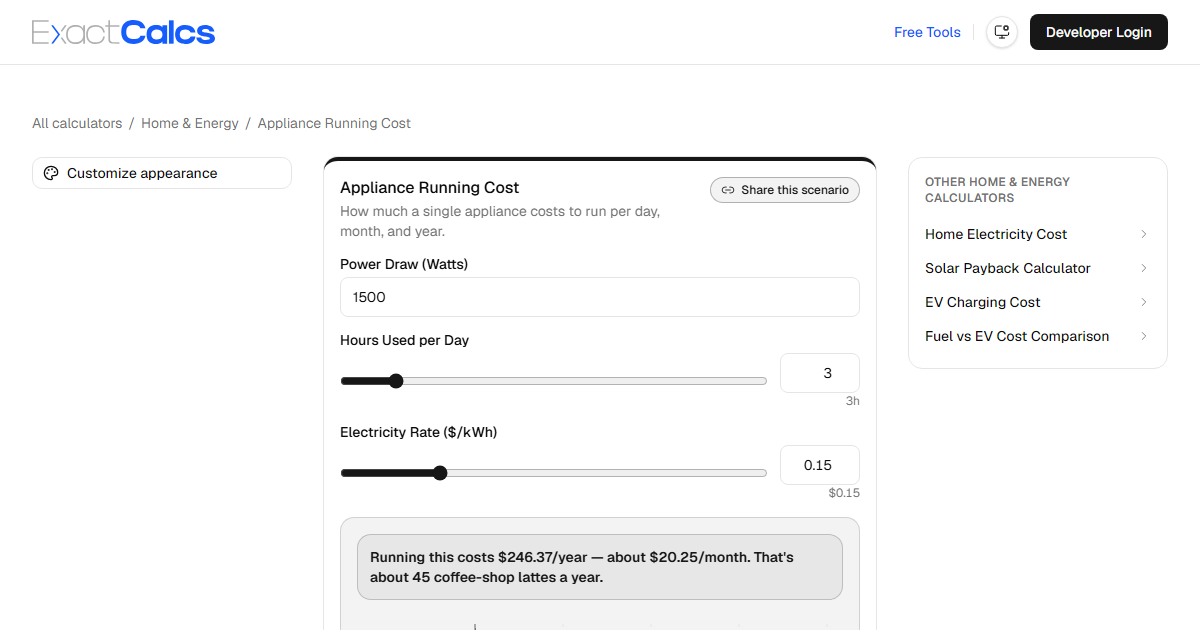Screen dimensions: 1200x630
Task: Click the '3h' value under hours box
Action: [x=852, y=401]
